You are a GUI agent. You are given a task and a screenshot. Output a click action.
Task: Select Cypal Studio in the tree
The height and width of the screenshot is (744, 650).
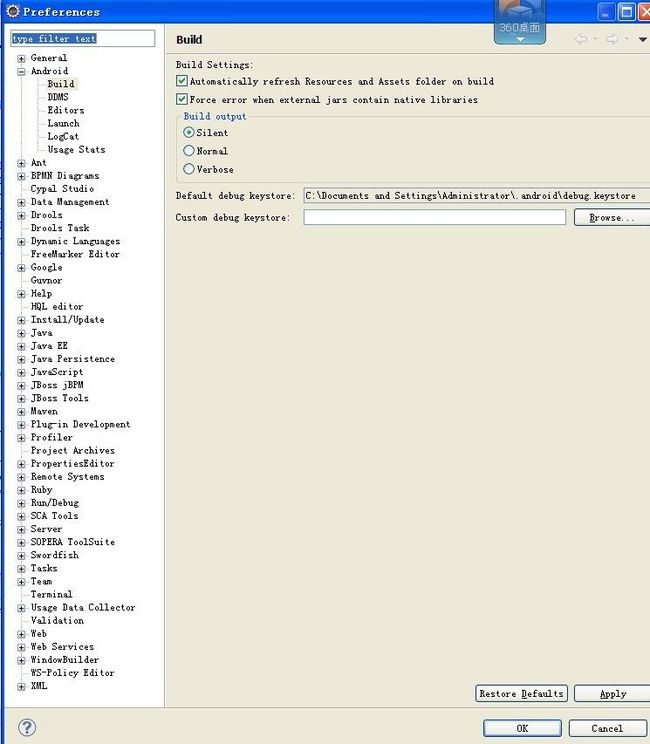pyautogui.click(x=62, y=189)
